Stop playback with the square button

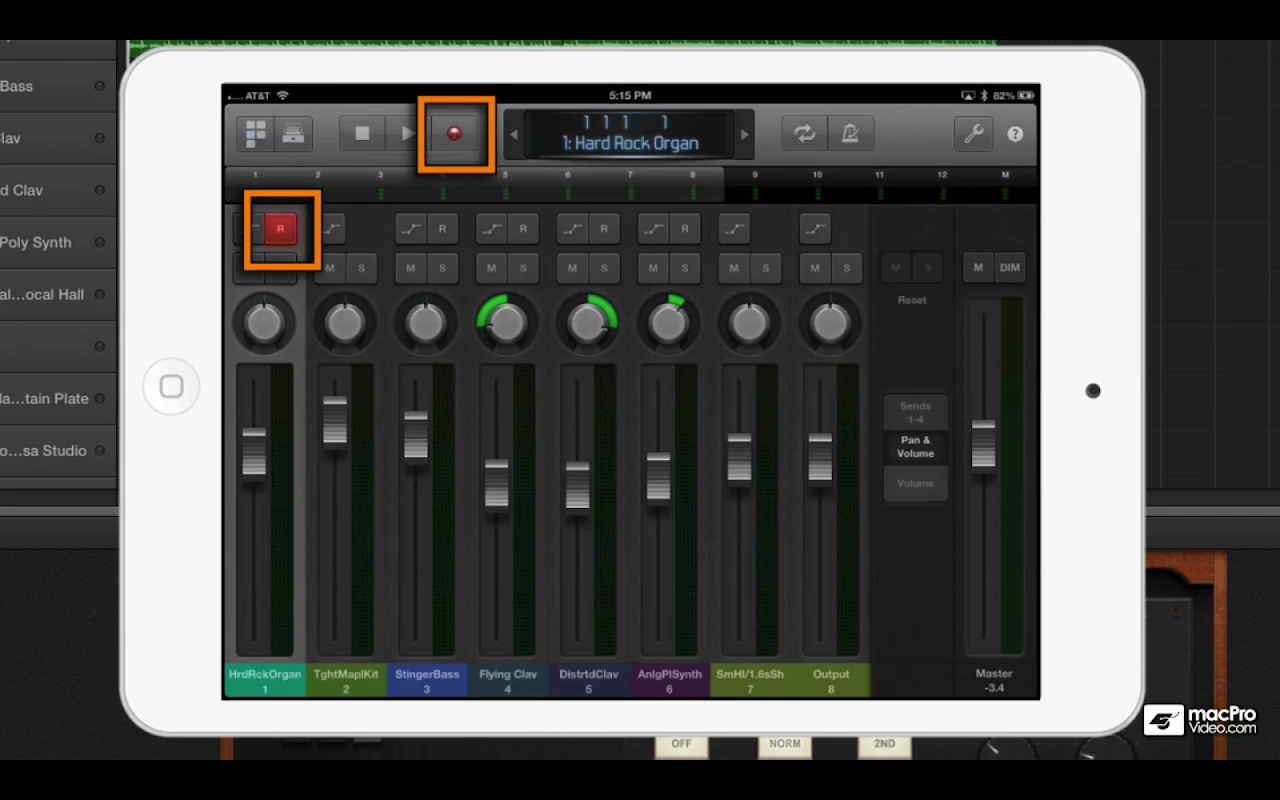click(362, 133)
